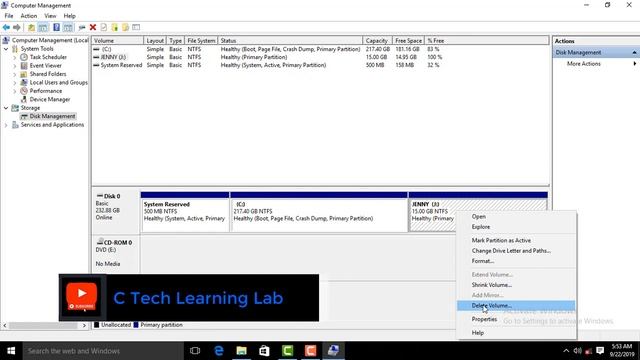Image resolution: width=640 pixels, height=360 pixels.
Task: Expand the Services and Applications node
Action: pyautogui.click(x=6, y=125)
